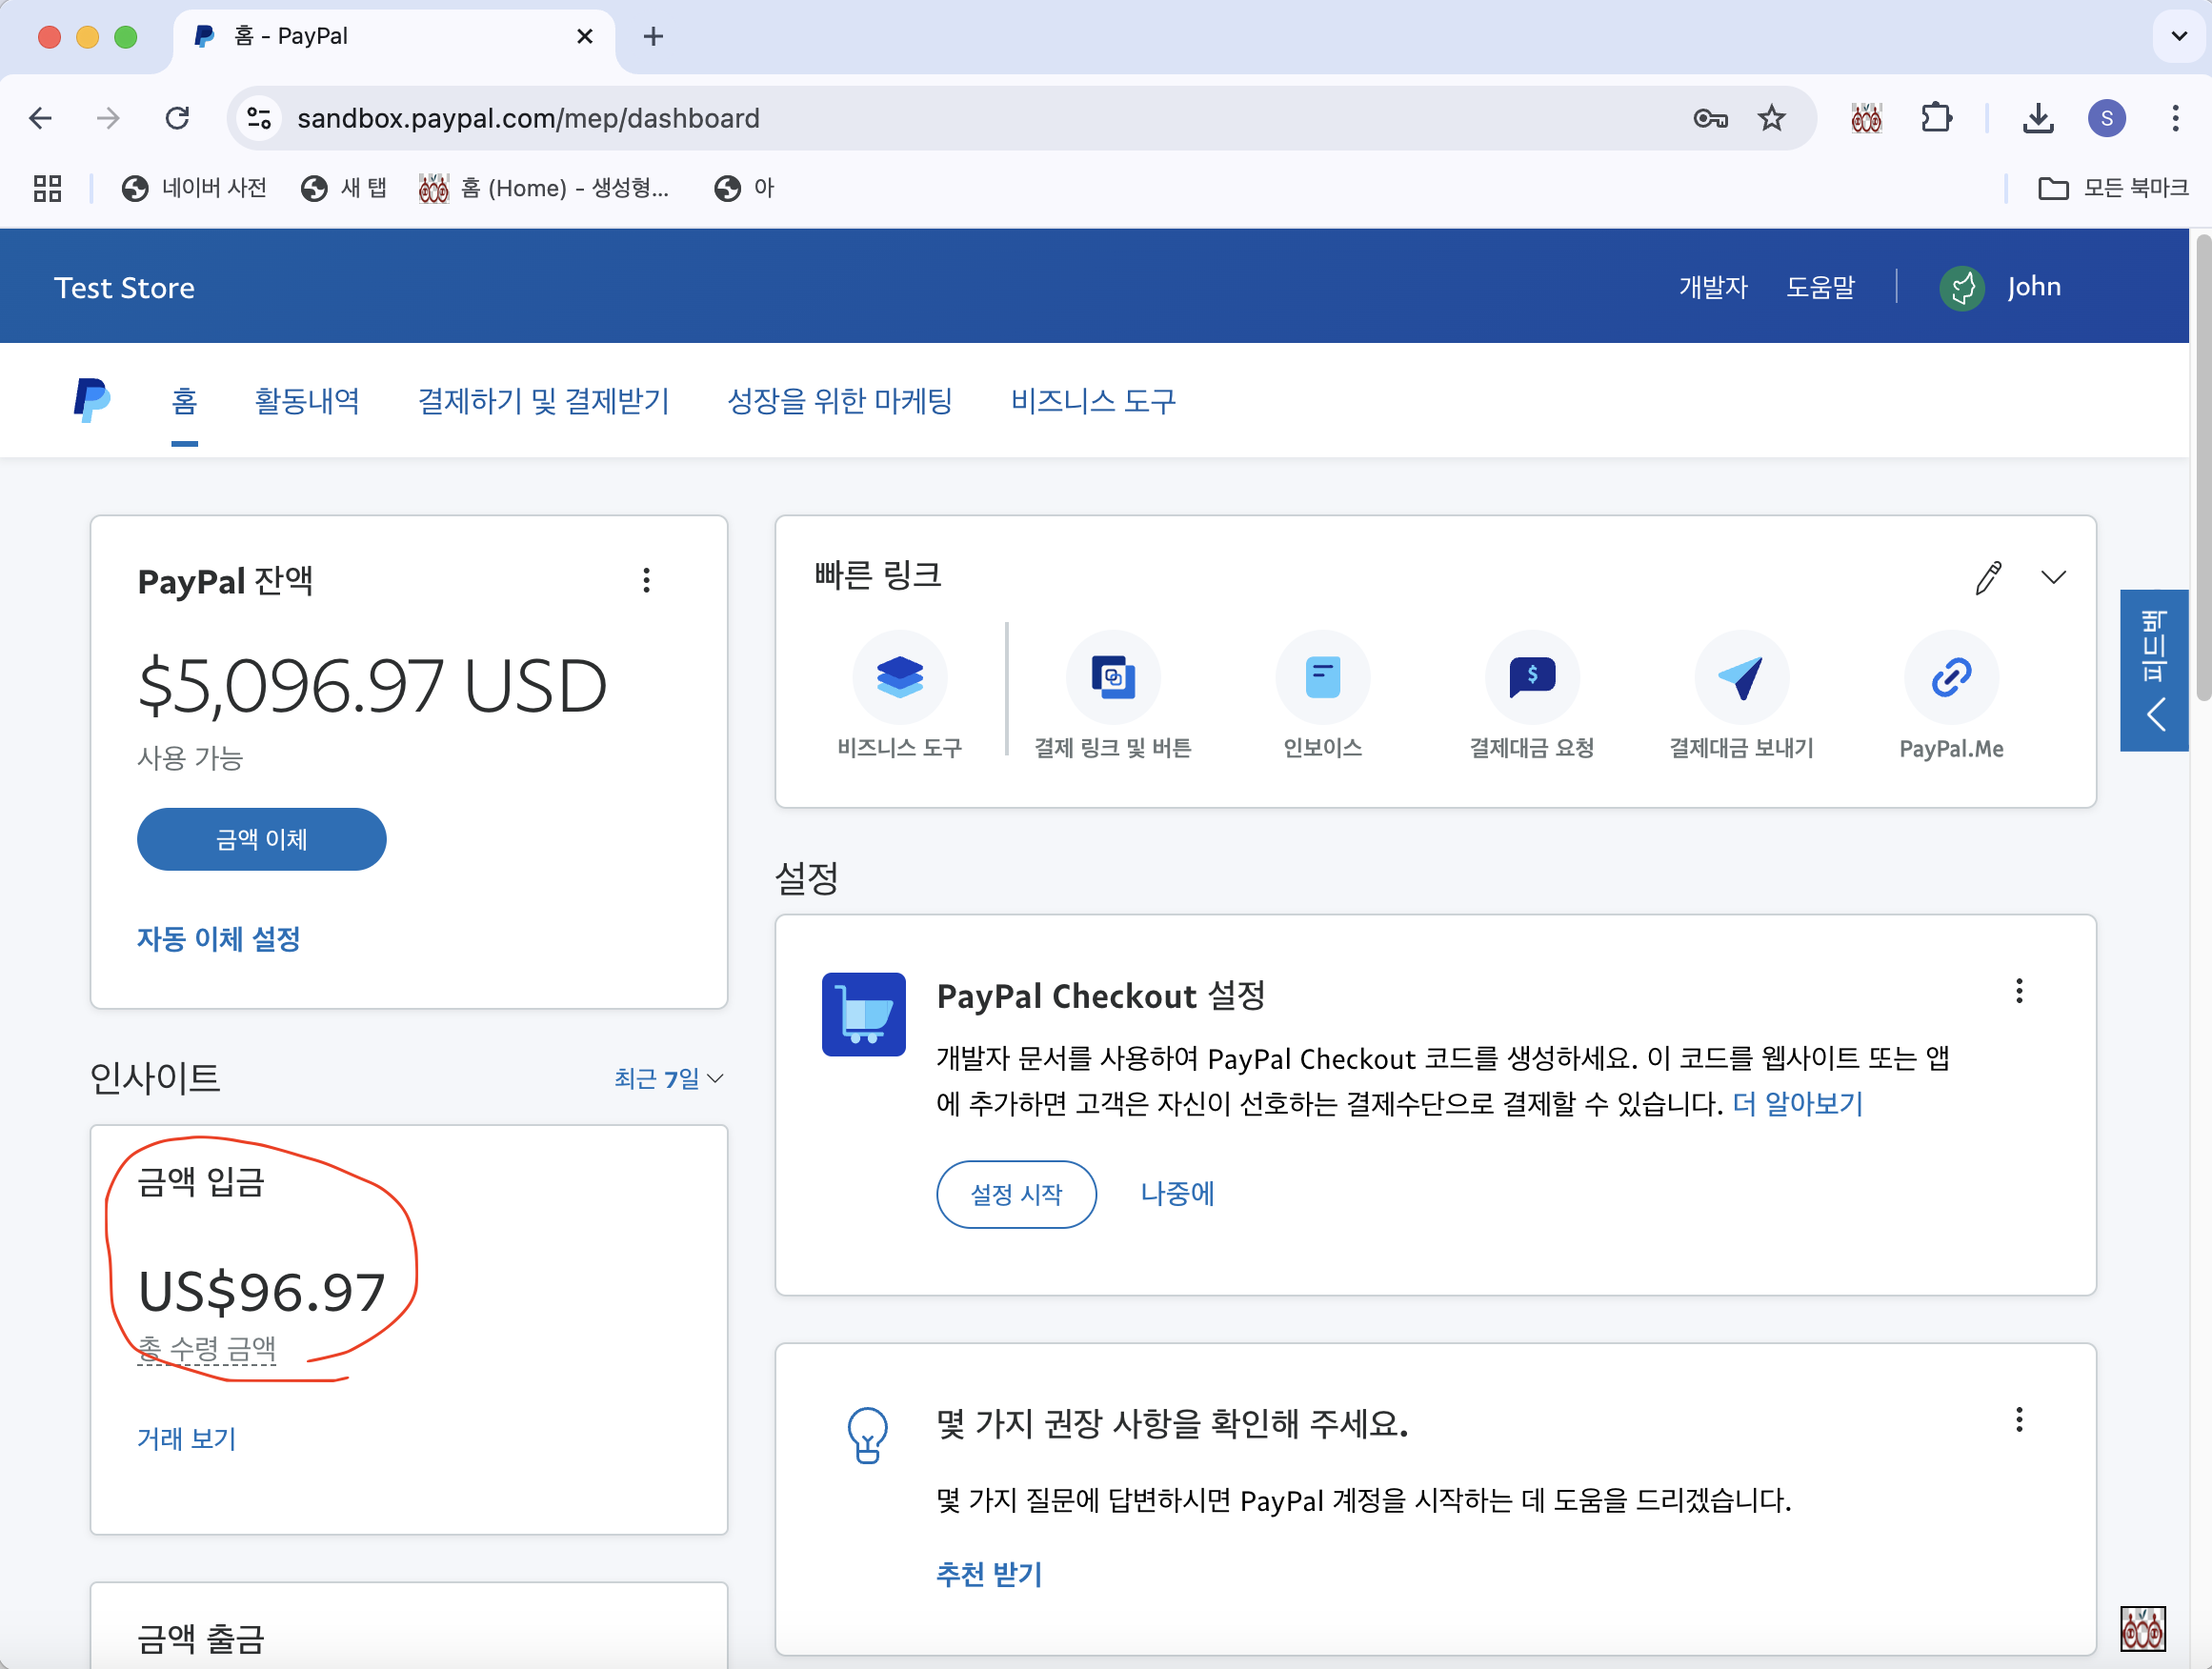Open the 인보이스 quick link icon
This screenshot has height=1669, width=2212.
(x=1322, y=677)
